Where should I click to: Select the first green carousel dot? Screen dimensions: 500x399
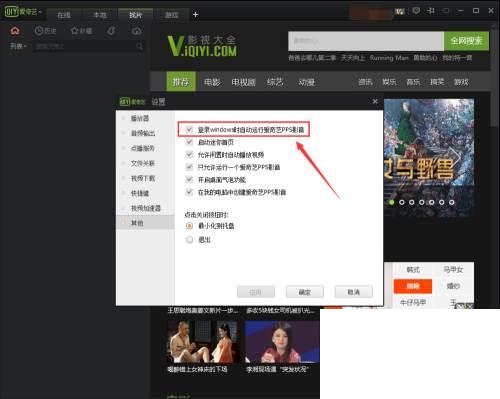point(392,202)
